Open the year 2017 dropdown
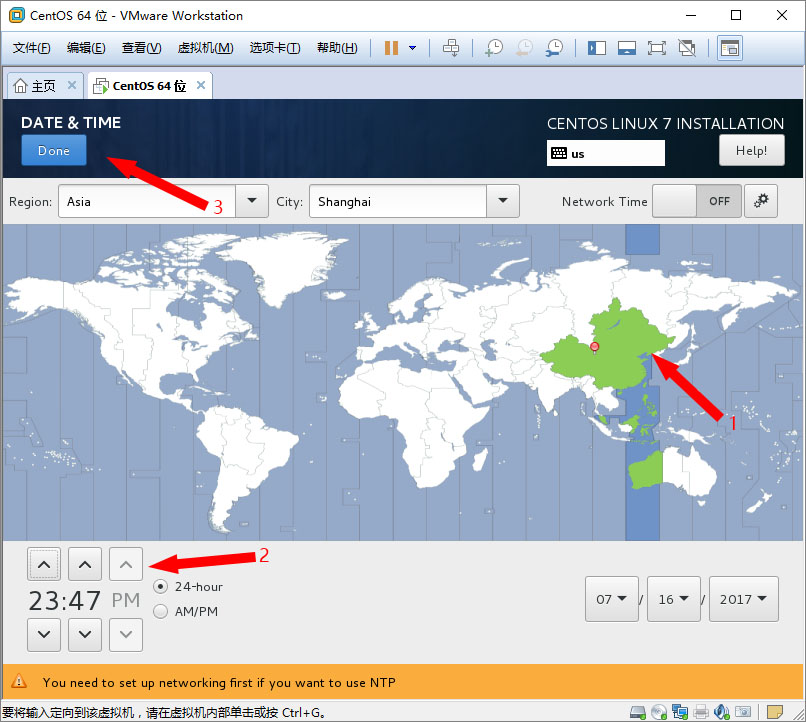806x722 pixels. click(742, 599)
